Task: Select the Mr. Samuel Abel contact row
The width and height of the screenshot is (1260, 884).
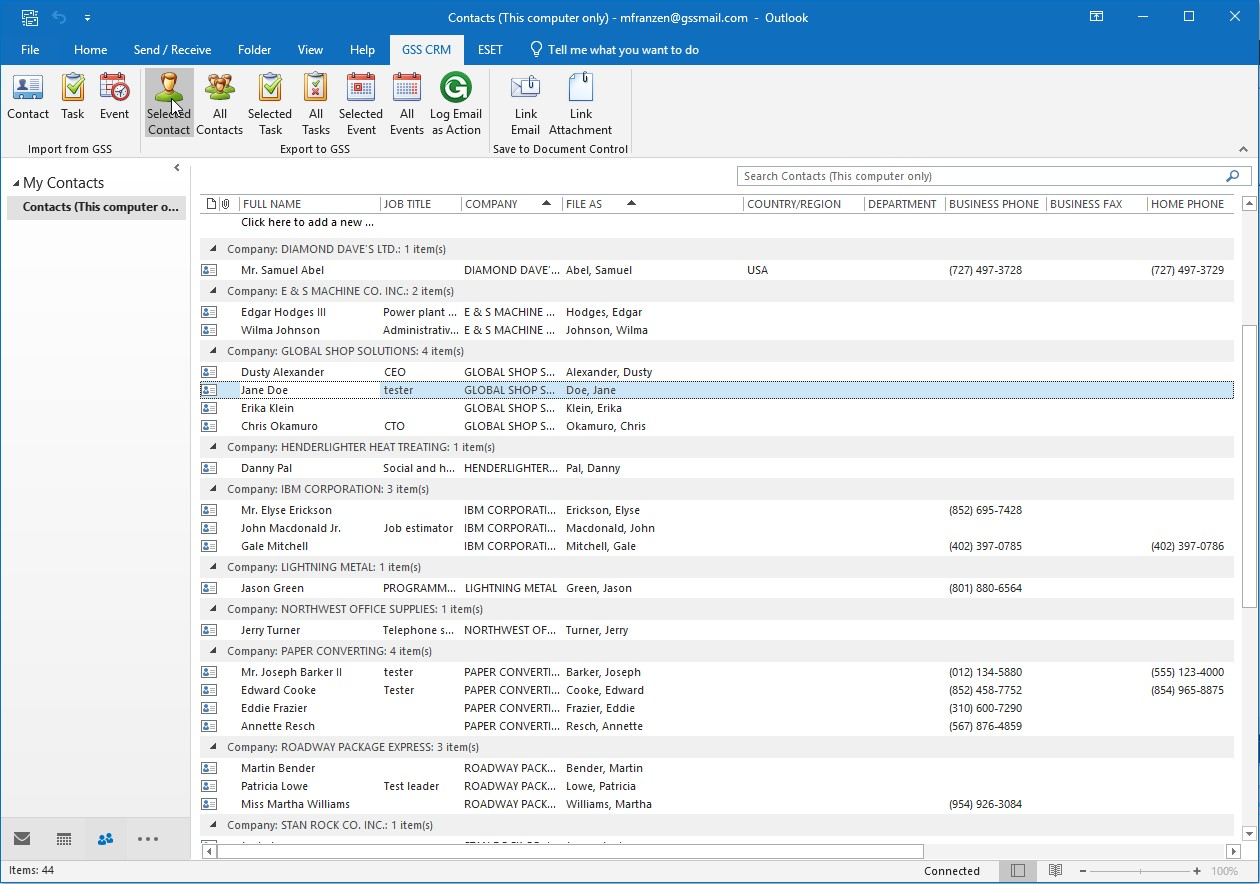Action: pyautogui.click(x=717, y=270)
